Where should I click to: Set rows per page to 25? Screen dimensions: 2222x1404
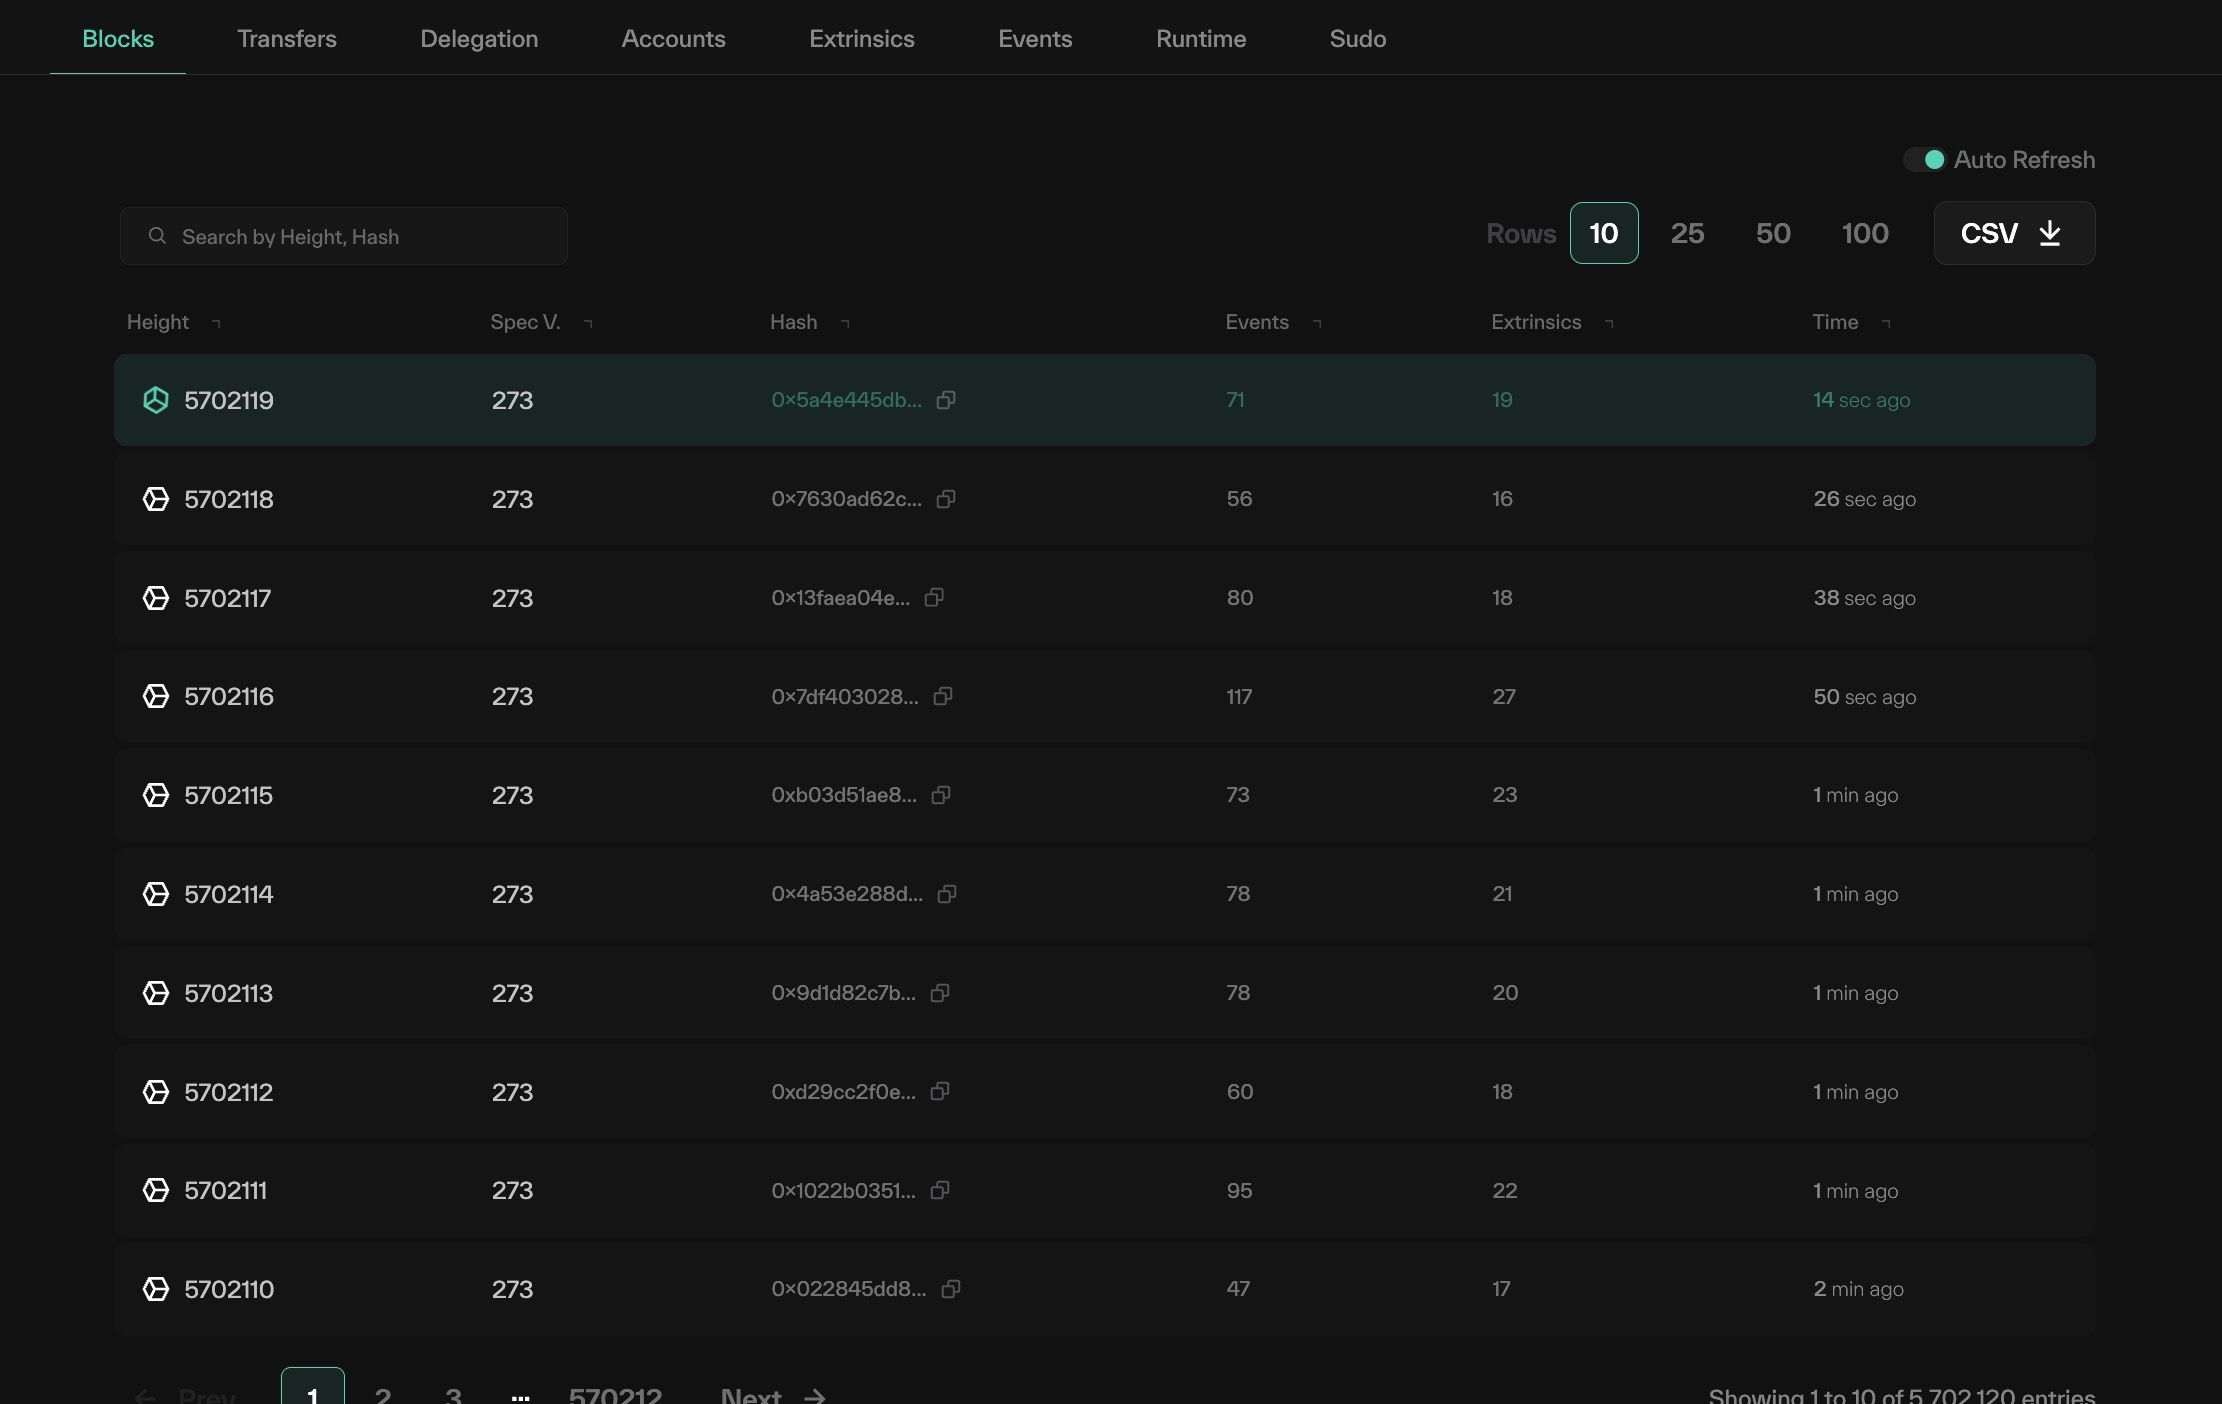[1687, 233]
